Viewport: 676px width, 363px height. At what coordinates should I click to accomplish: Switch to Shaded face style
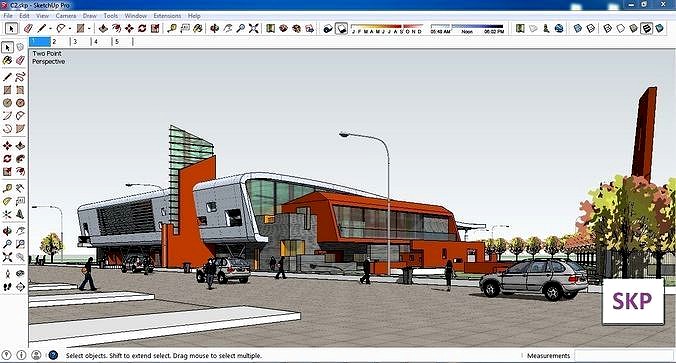(633, 28)
